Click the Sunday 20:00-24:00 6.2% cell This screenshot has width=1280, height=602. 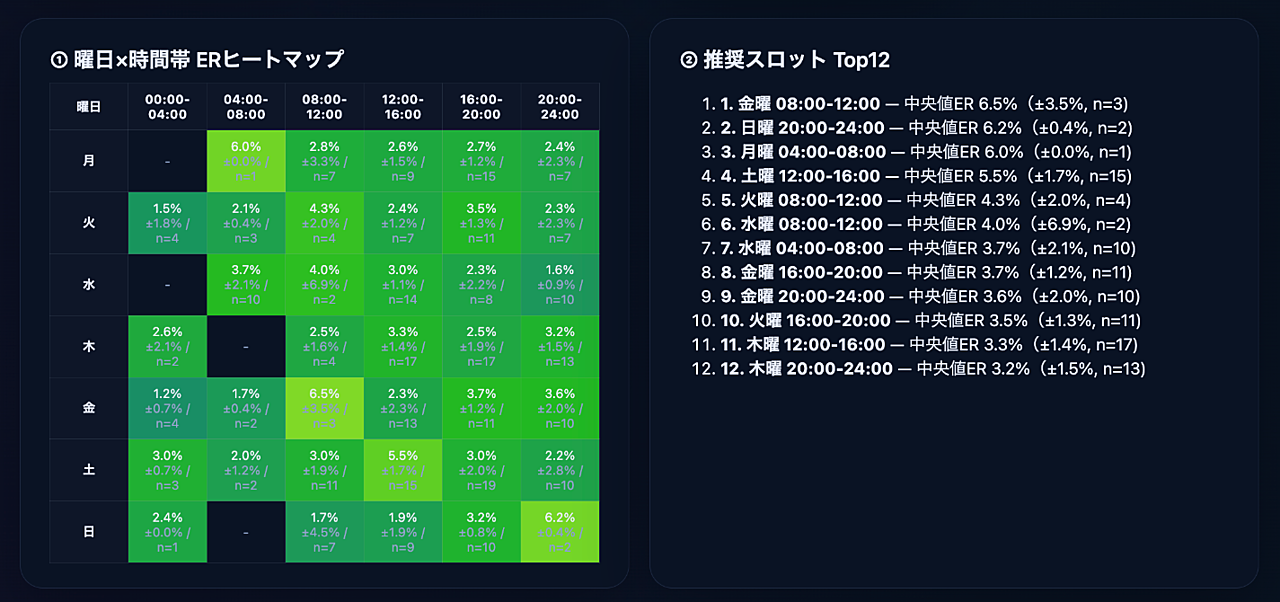click(559, 532)
